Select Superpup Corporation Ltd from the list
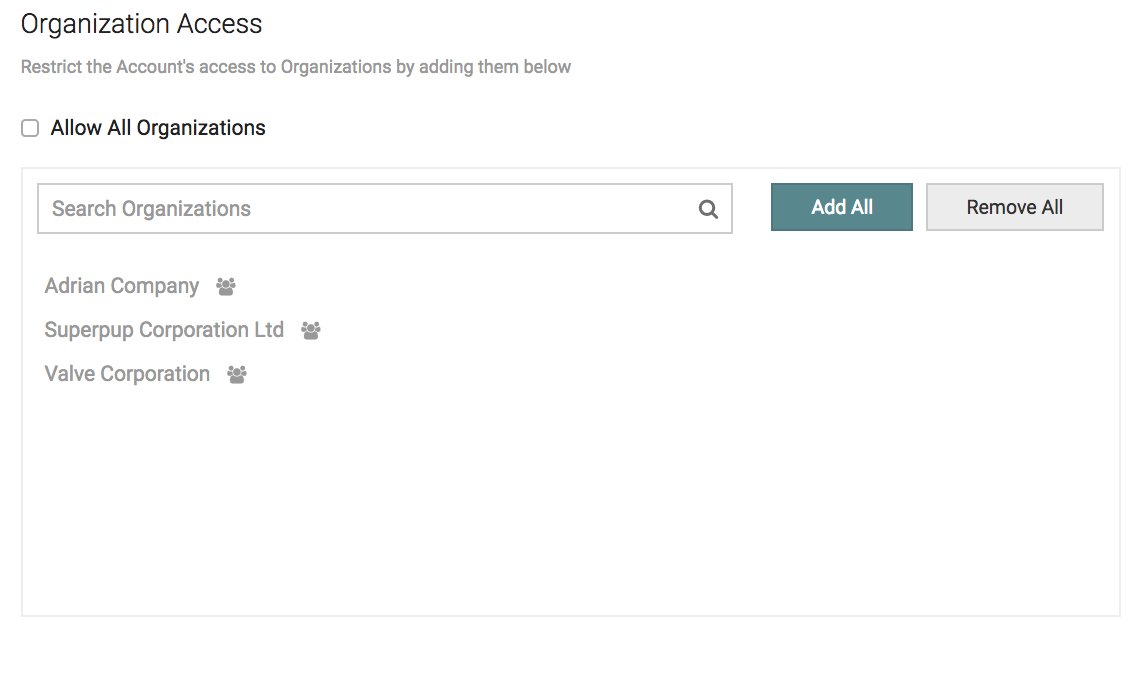 pyautogui.click(x=164, y=330)
